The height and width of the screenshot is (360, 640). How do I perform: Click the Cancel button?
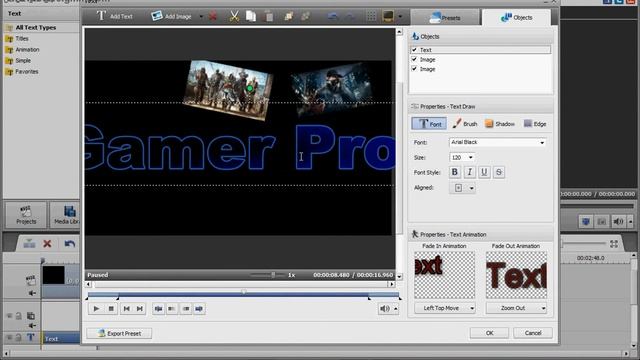(533, 333)
